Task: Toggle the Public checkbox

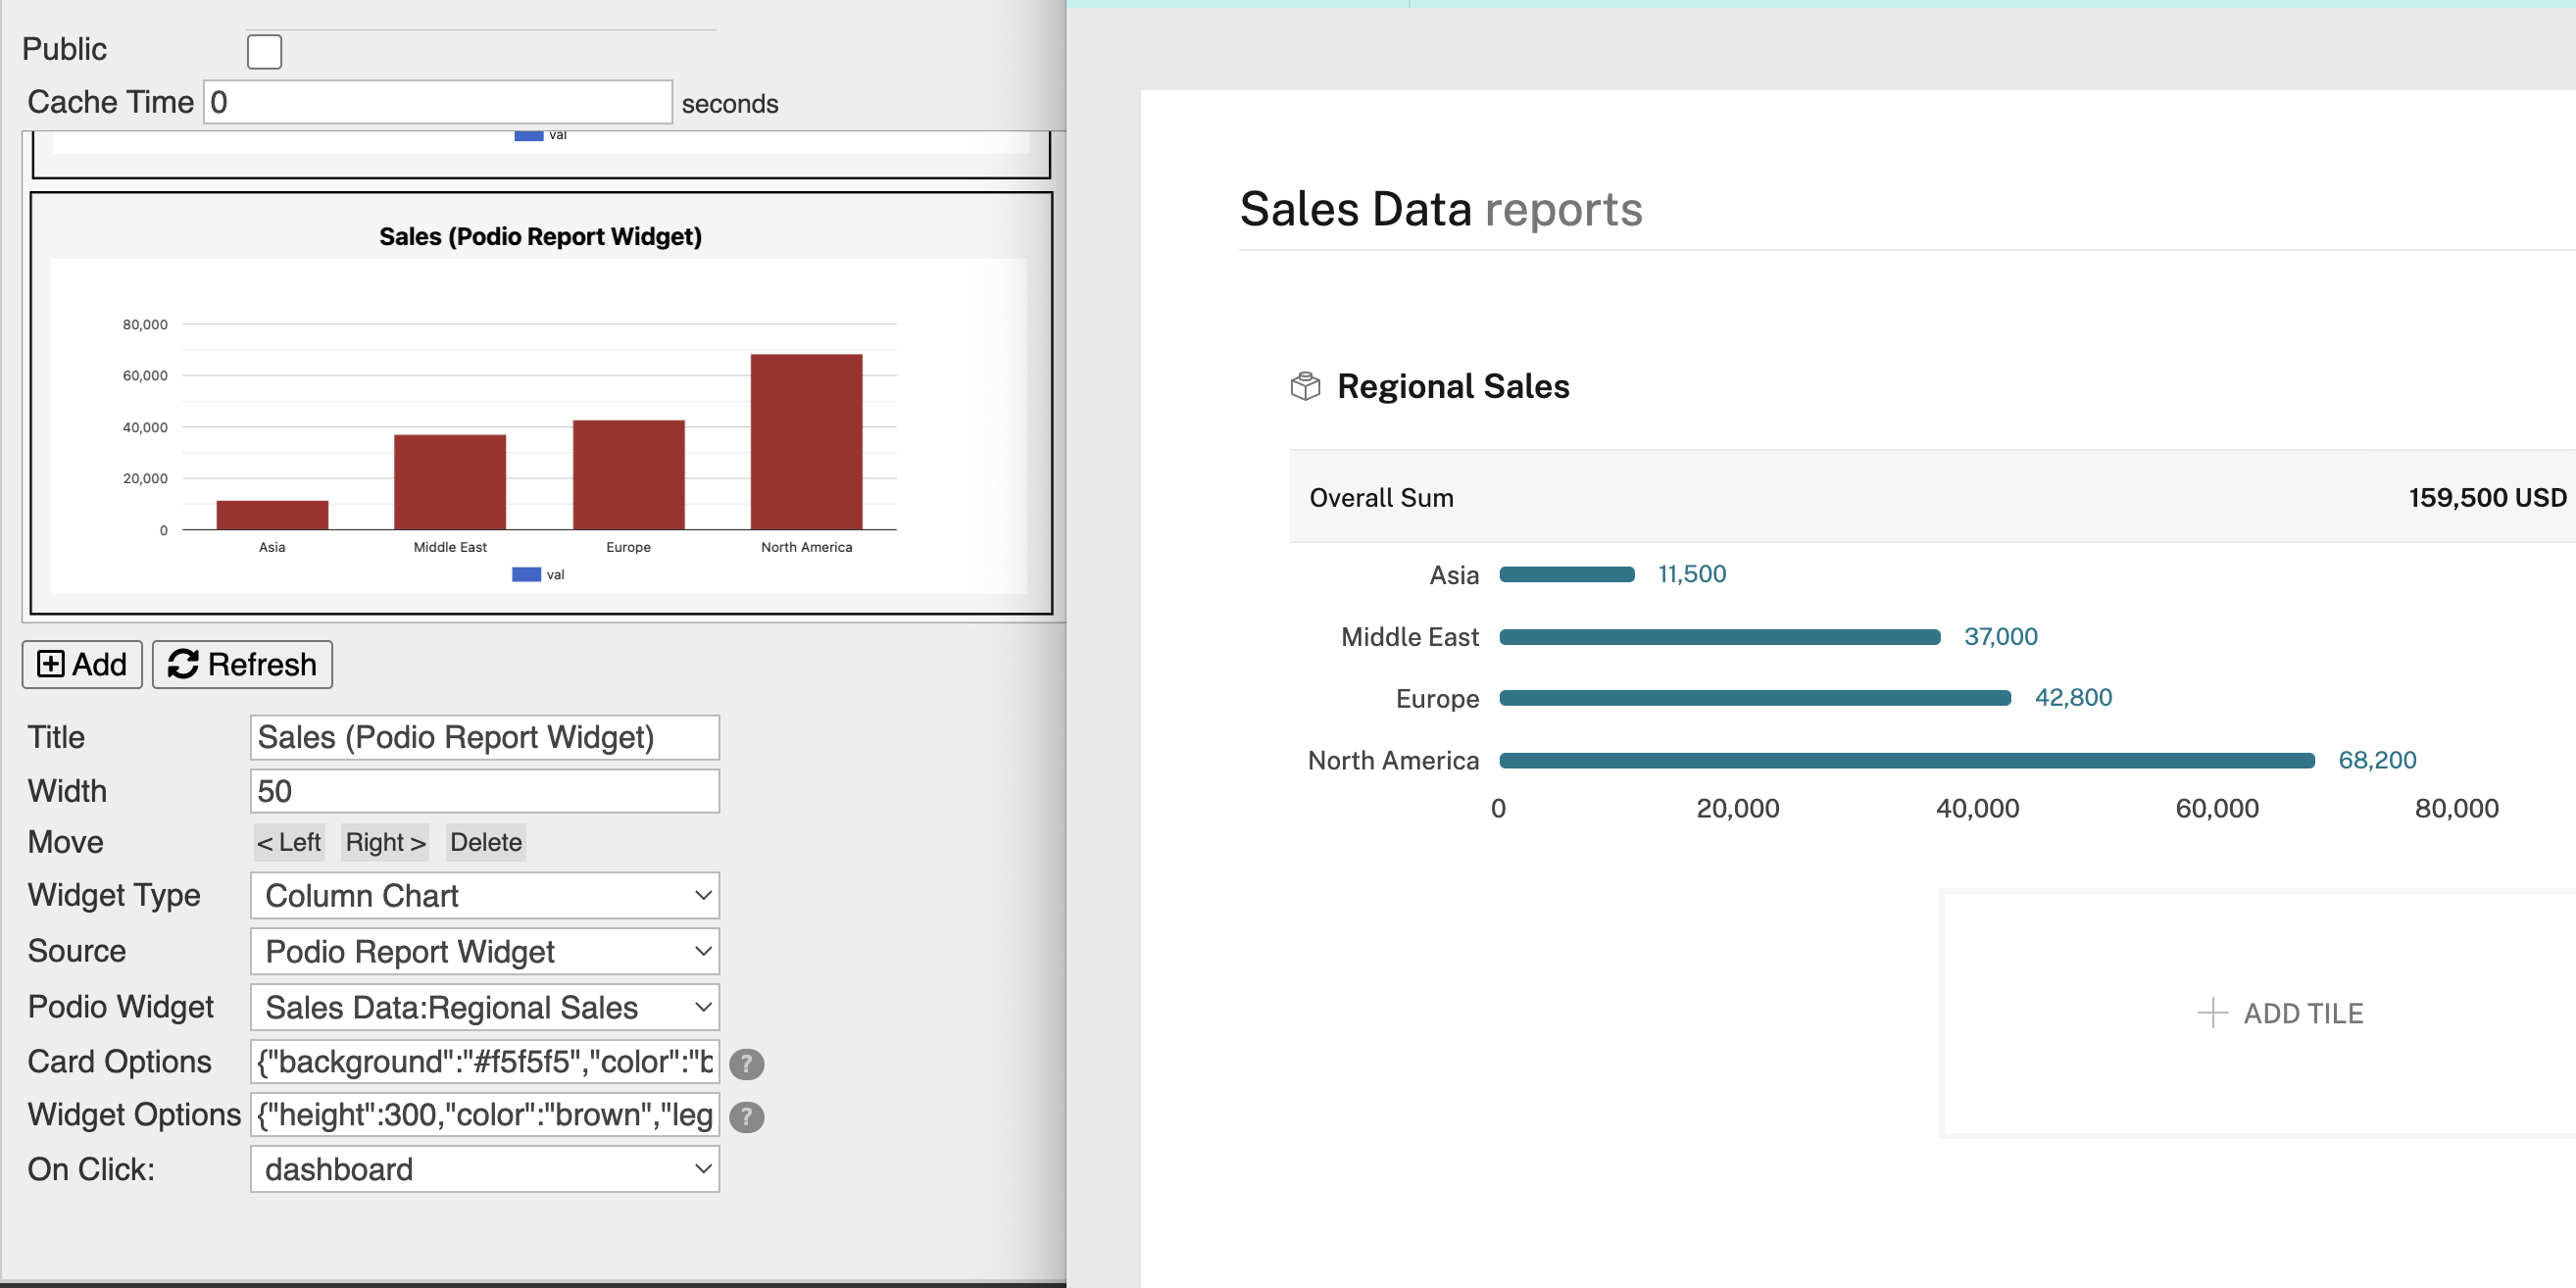Action: [264, 51]
